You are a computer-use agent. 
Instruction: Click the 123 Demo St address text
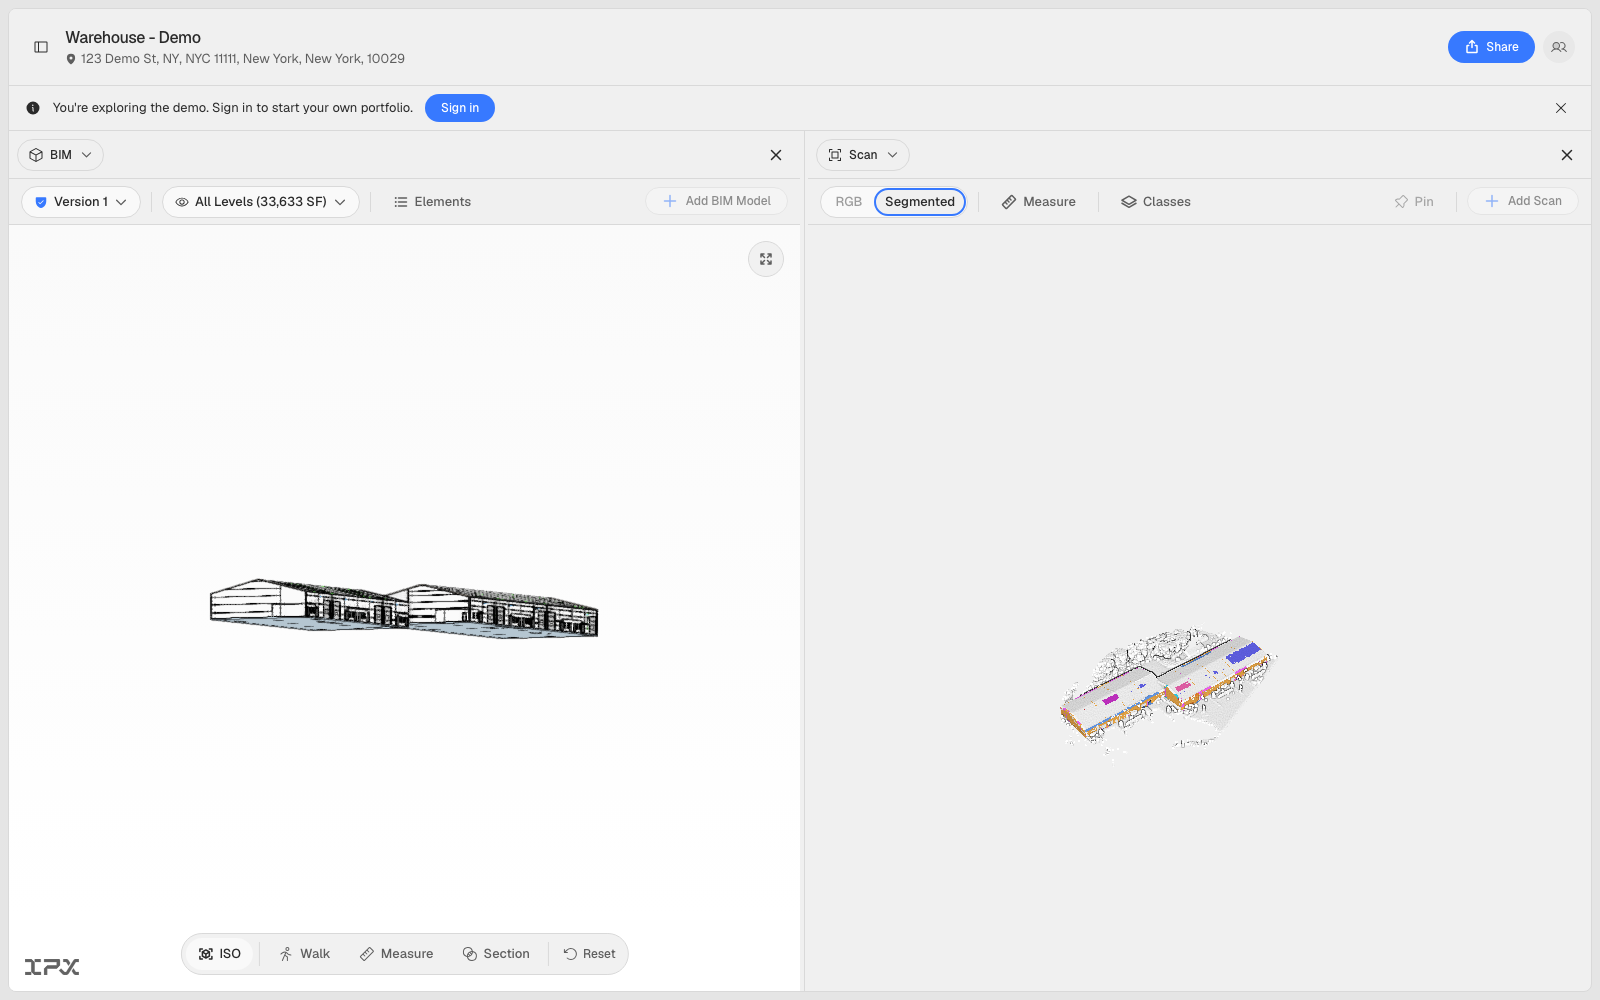(243, 59)
